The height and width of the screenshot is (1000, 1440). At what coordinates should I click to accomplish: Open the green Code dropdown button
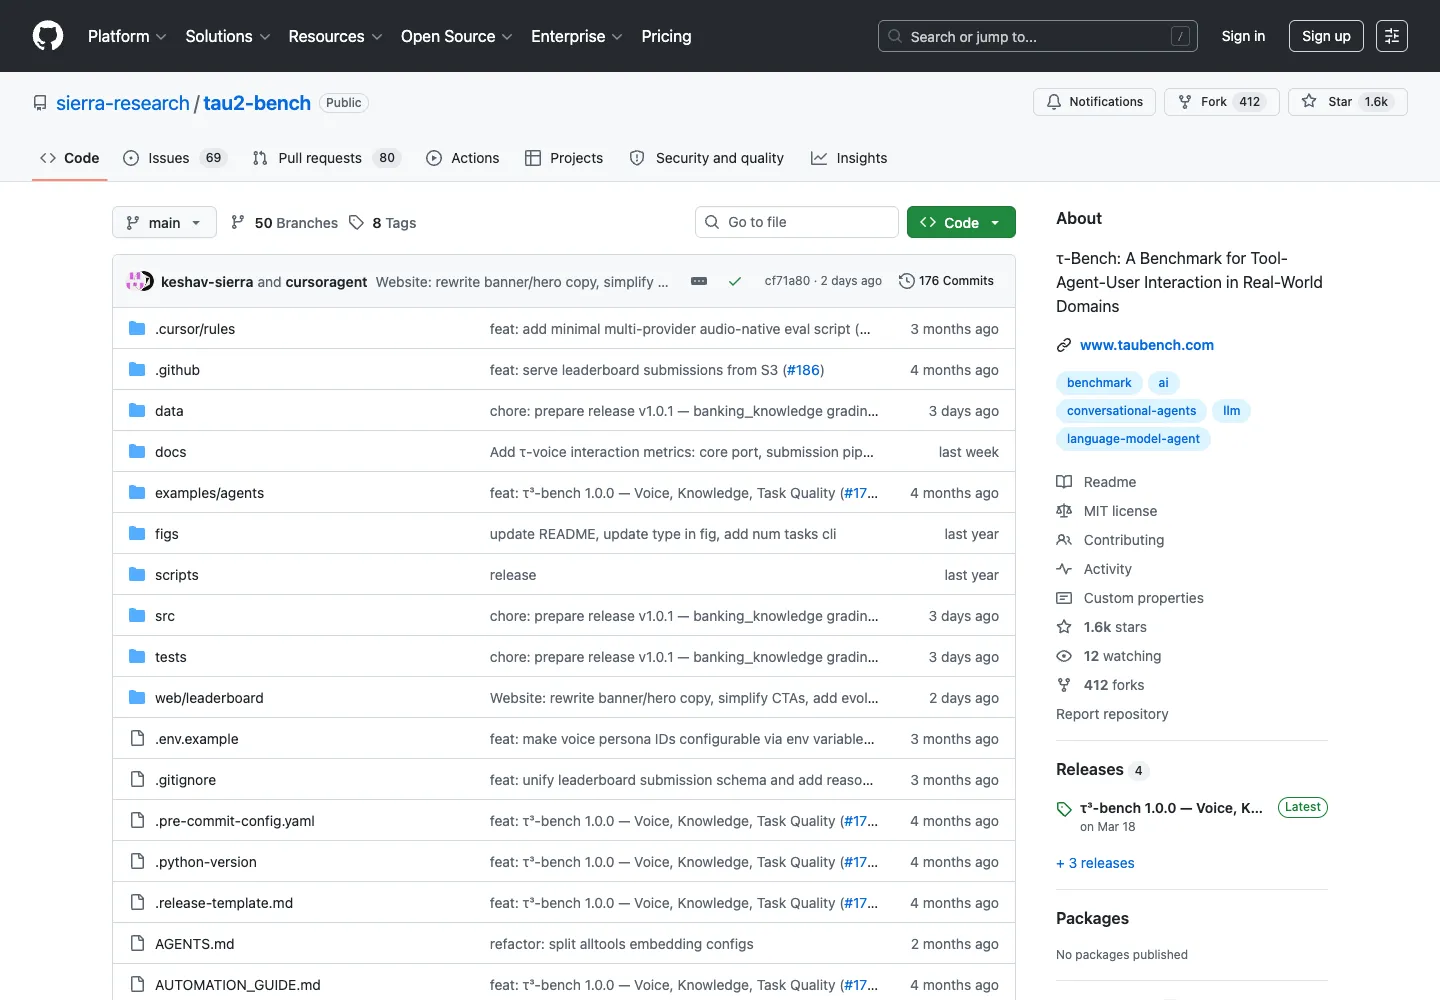(x=961, y=222)
